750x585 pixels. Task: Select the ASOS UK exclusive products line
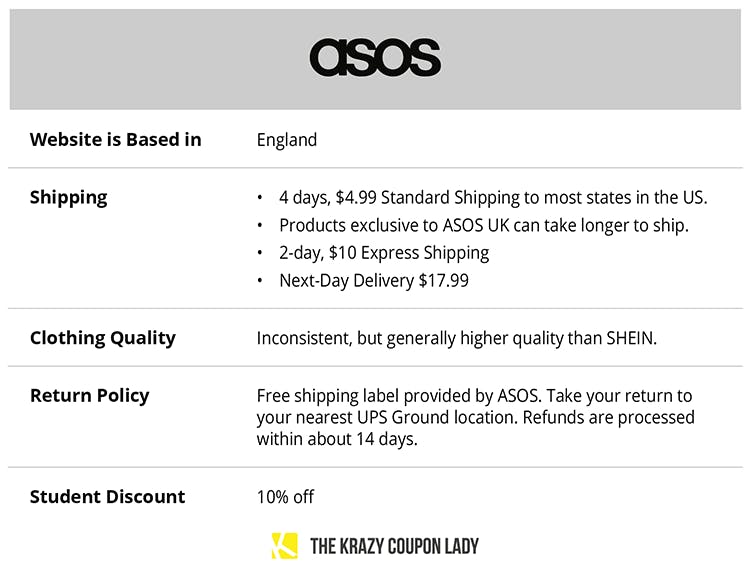(483, 225)
